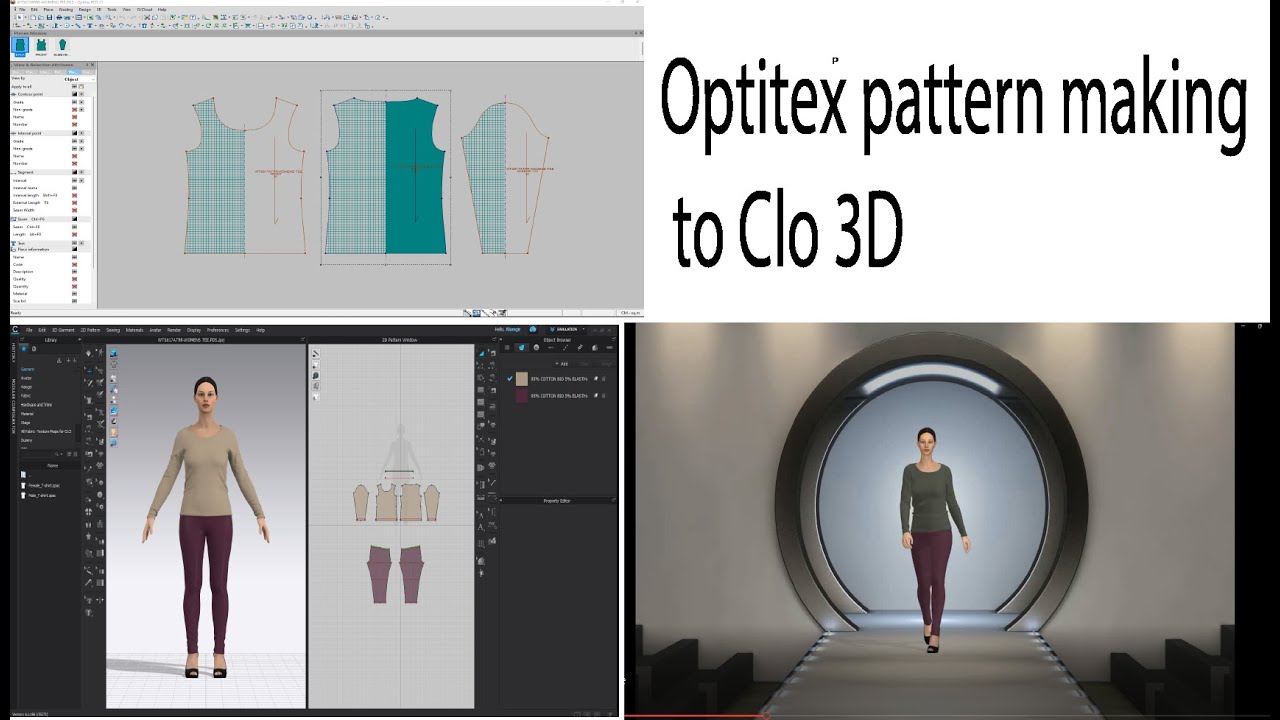
Task: Click the Modular Configurator side tab
Action: pos(13,406)
